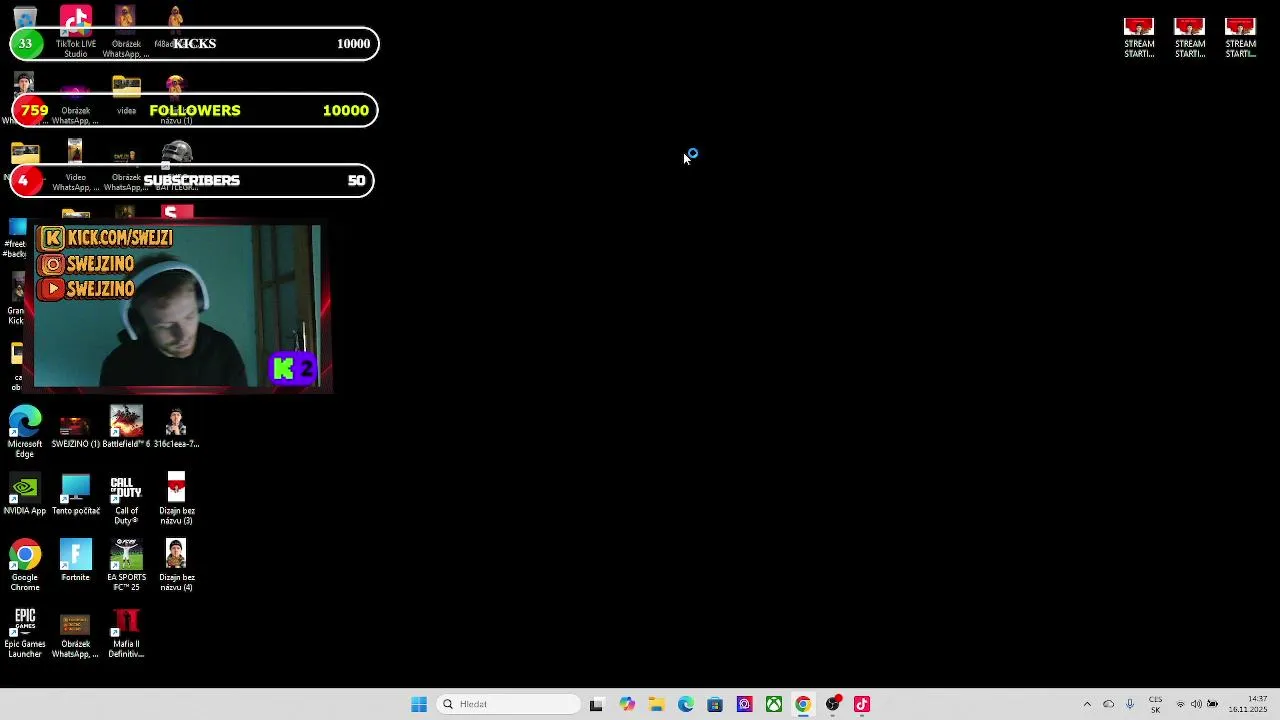The image size is (1280, 720).
Task: Change CES SK keyboard language
Action: coord(1155,704)
